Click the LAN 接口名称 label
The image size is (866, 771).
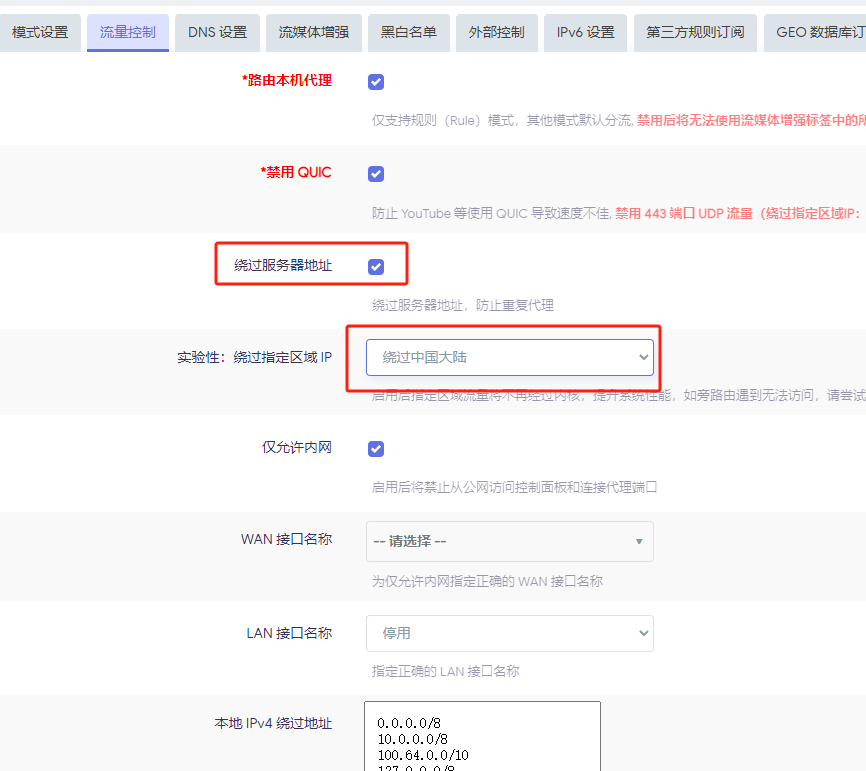289,633
